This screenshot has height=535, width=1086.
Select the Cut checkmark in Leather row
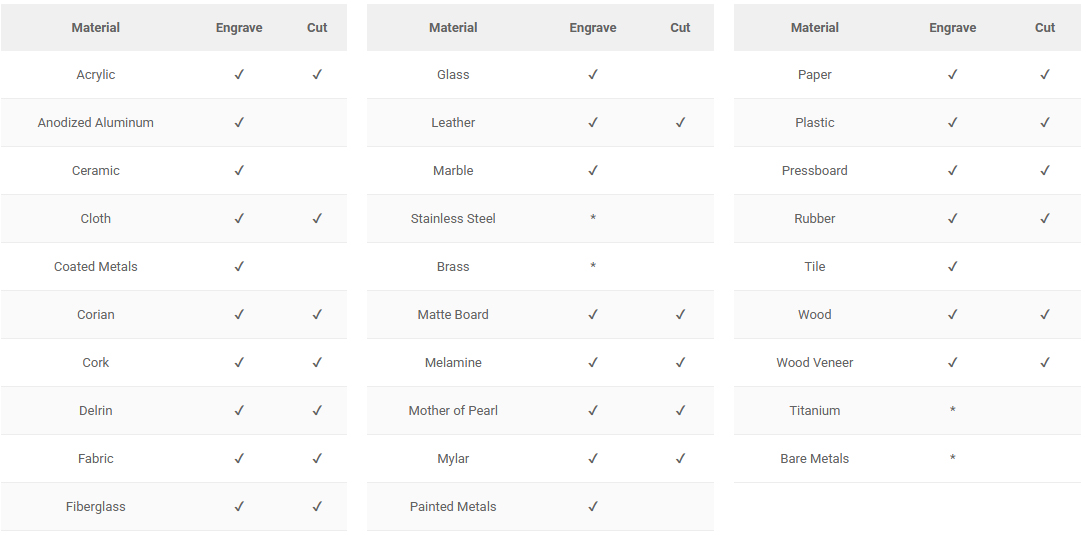click(680, 123)
